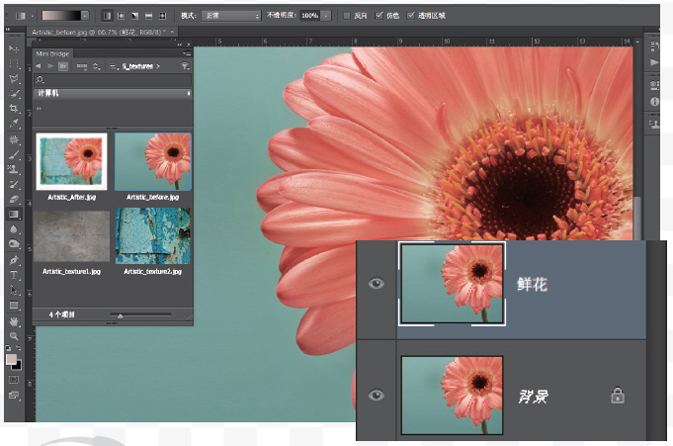
Task: Select the Artistic_After.jpg thumbnail
Action: click(x=72, y=161)
